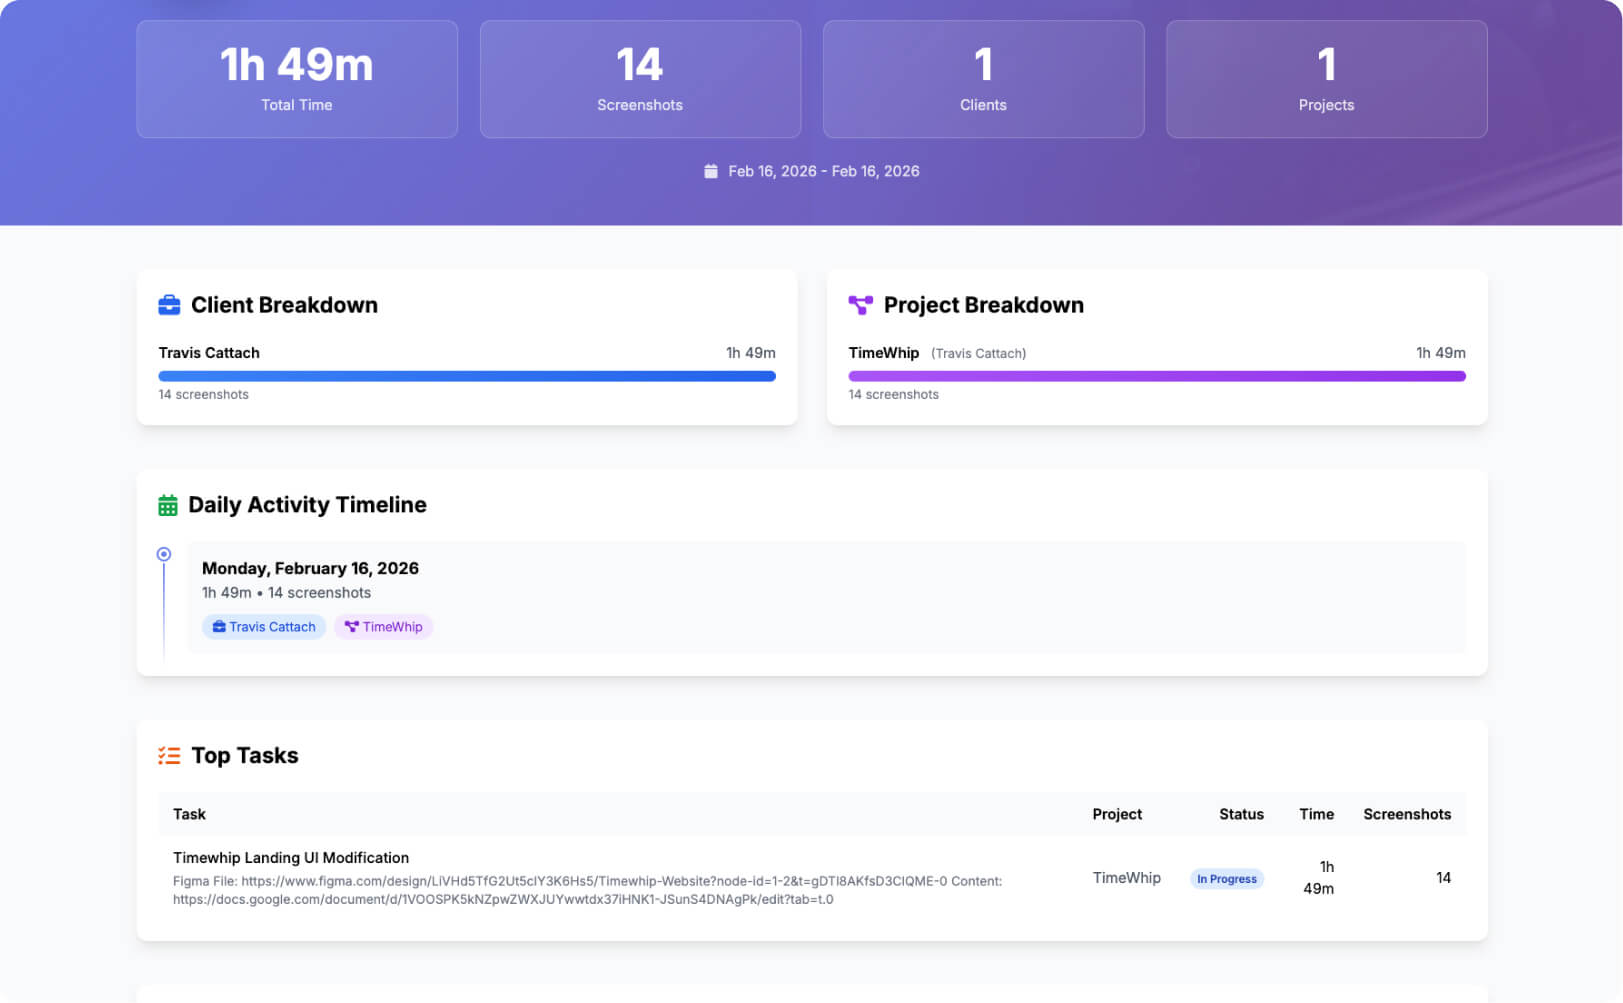Click the blue Travis Cattach progress bar
This screenshot has width=1623, height=1003.
pos(466,377)
